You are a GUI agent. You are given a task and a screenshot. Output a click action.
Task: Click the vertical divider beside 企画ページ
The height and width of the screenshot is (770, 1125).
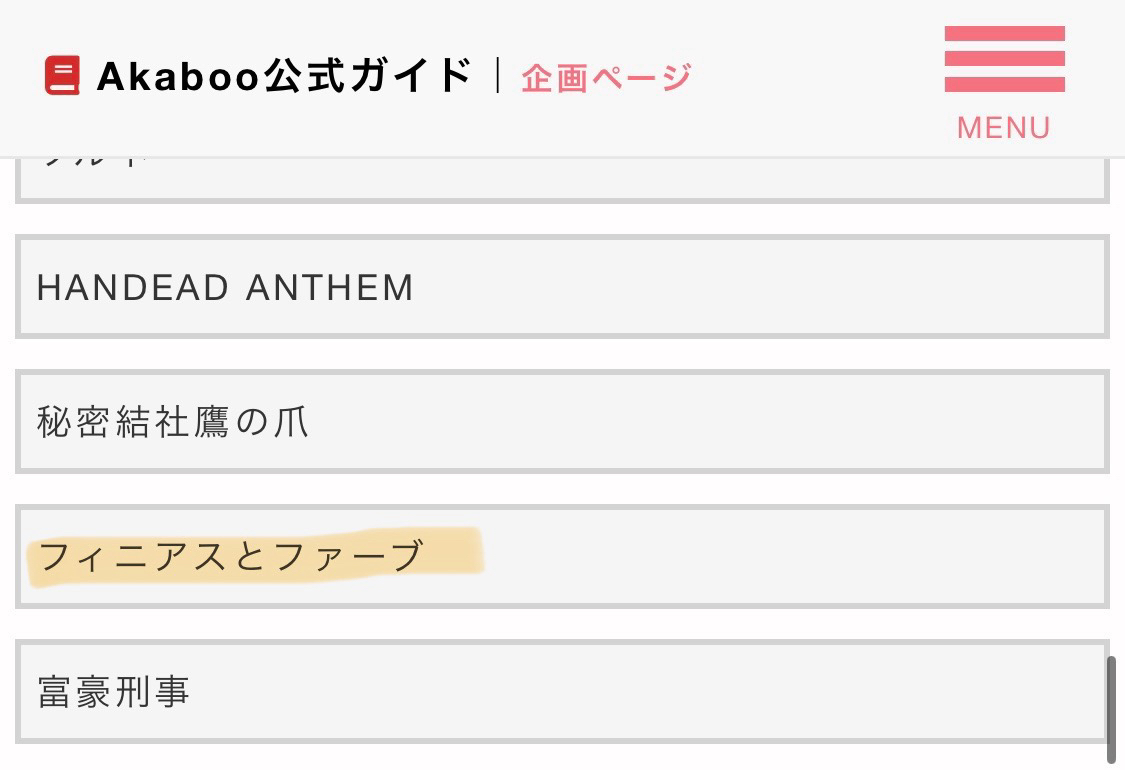tap(497, 76)
